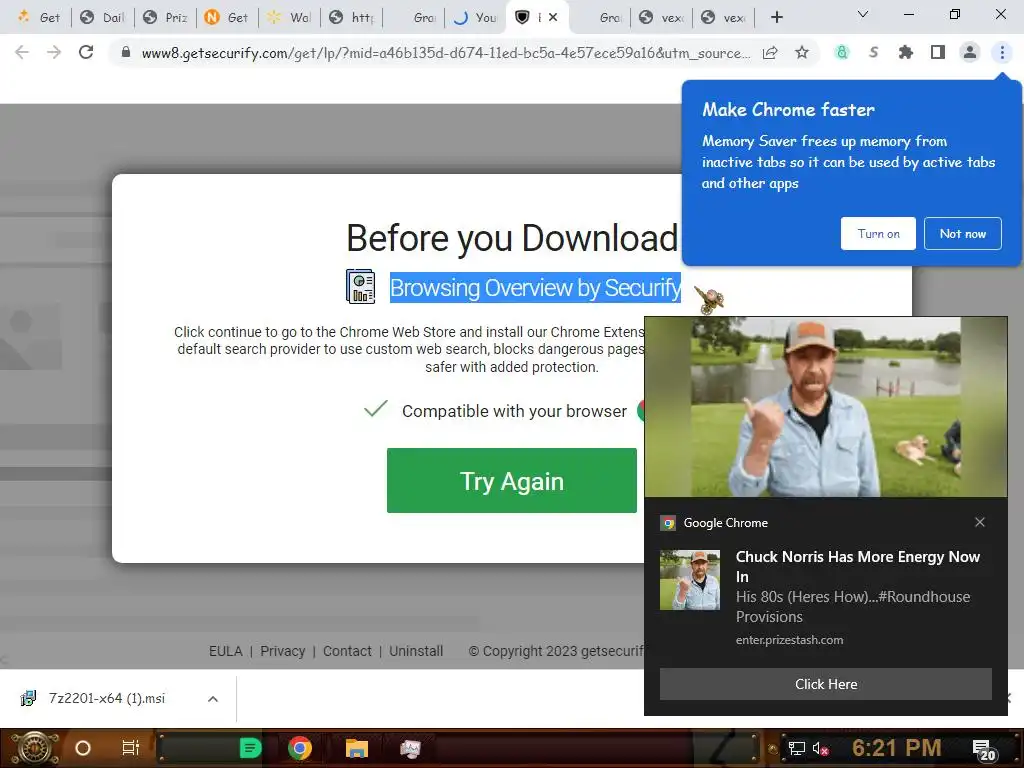Bookmark this page with the star icon
Image resolution: width=1024 pixels, height=768 pixels.
tap(802, 52)
